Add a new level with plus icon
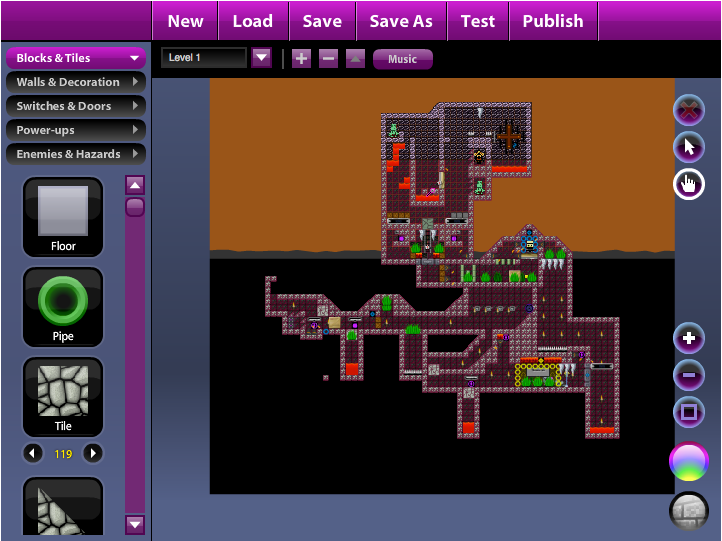Image resolution: width=722 pixels, height=541 pixels. pos(301,58)
